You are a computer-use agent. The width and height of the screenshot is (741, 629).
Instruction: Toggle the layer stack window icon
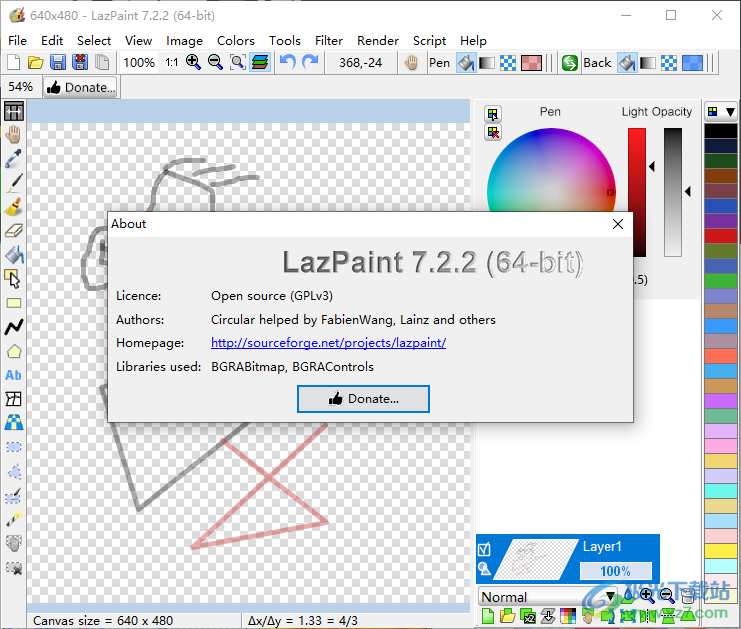tap(260, 62)
